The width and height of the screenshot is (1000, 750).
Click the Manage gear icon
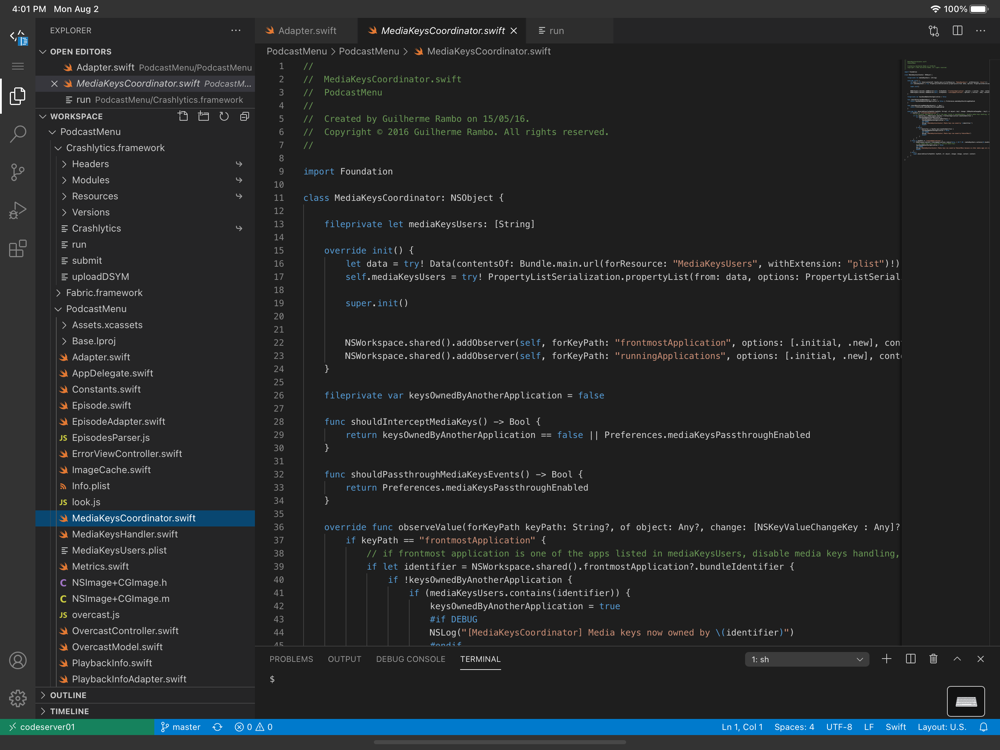click(x=18, y=698)
